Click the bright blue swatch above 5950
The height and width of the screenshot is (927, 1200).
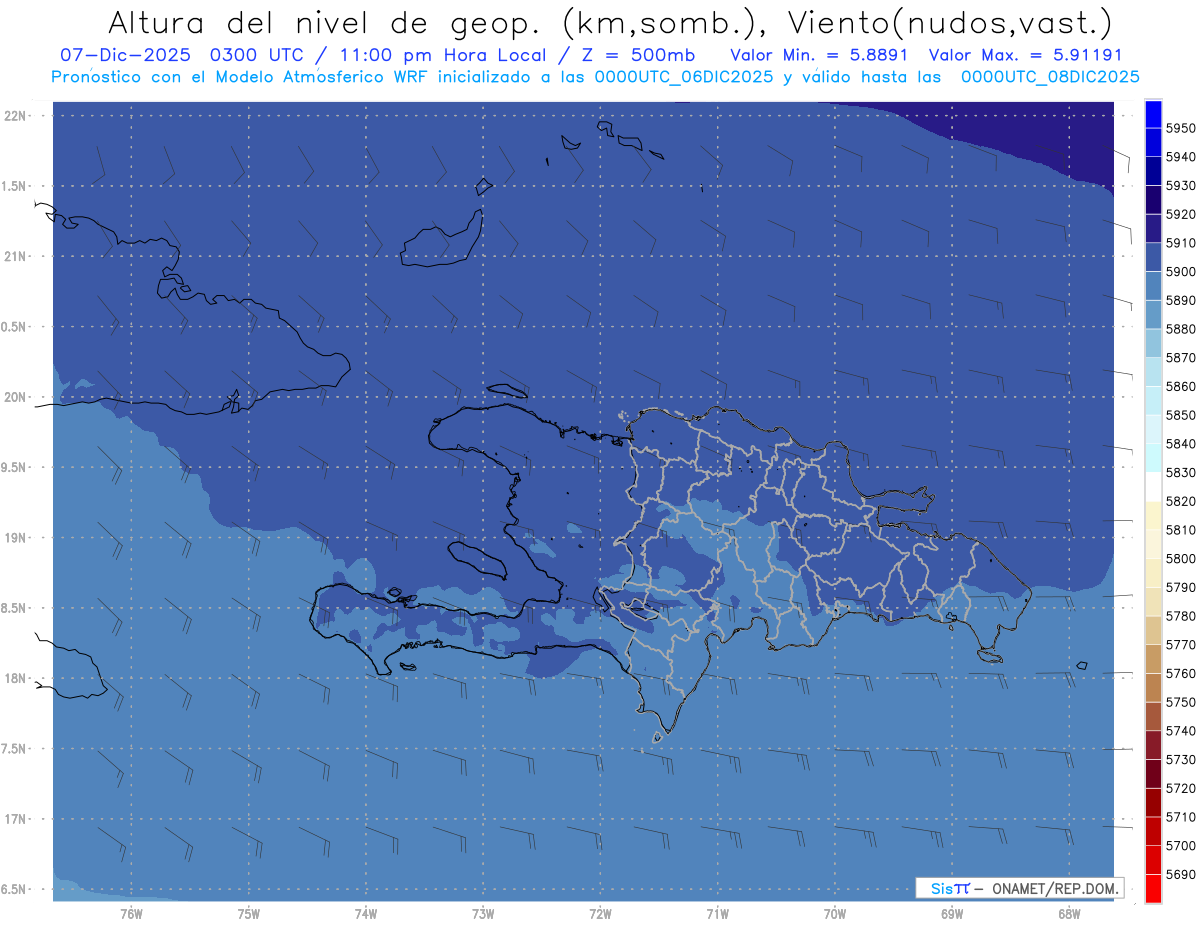pos(1153,113)
